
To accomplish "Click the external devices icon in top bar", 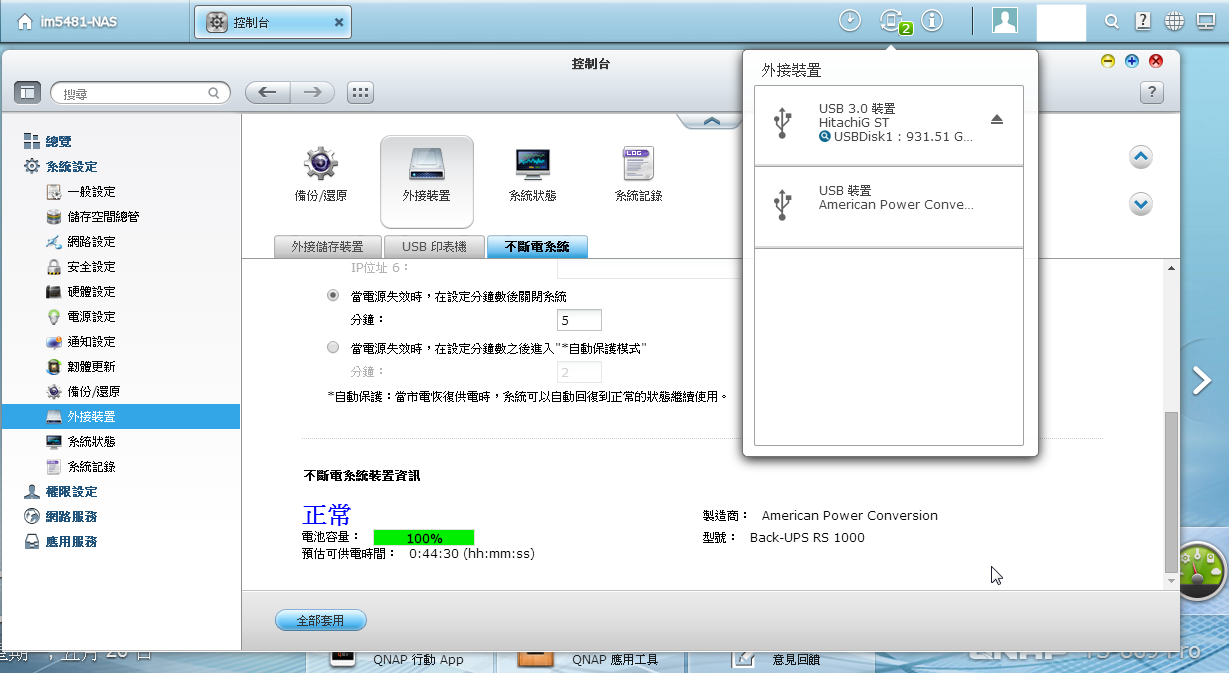I will [x=890, y=21].
